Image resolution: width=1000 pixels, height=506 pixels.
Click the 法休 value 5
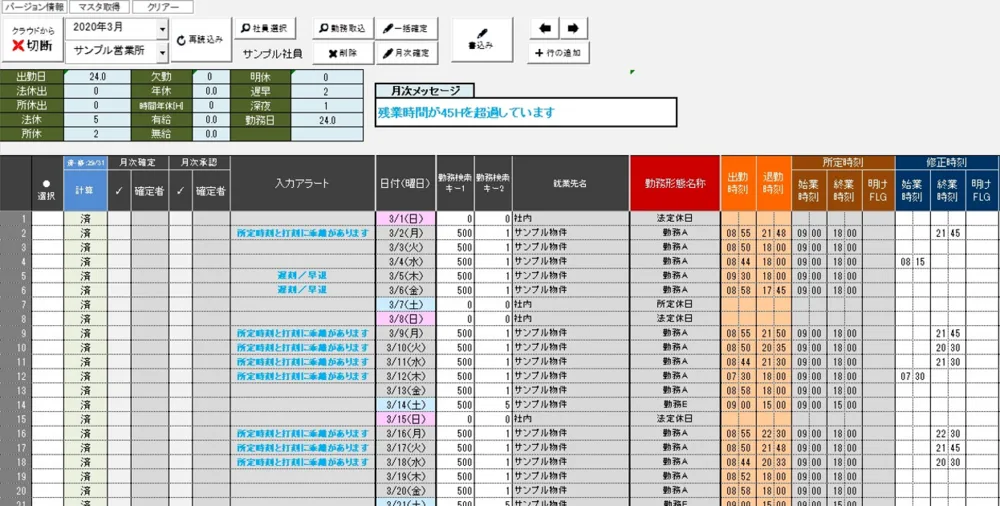97,119
